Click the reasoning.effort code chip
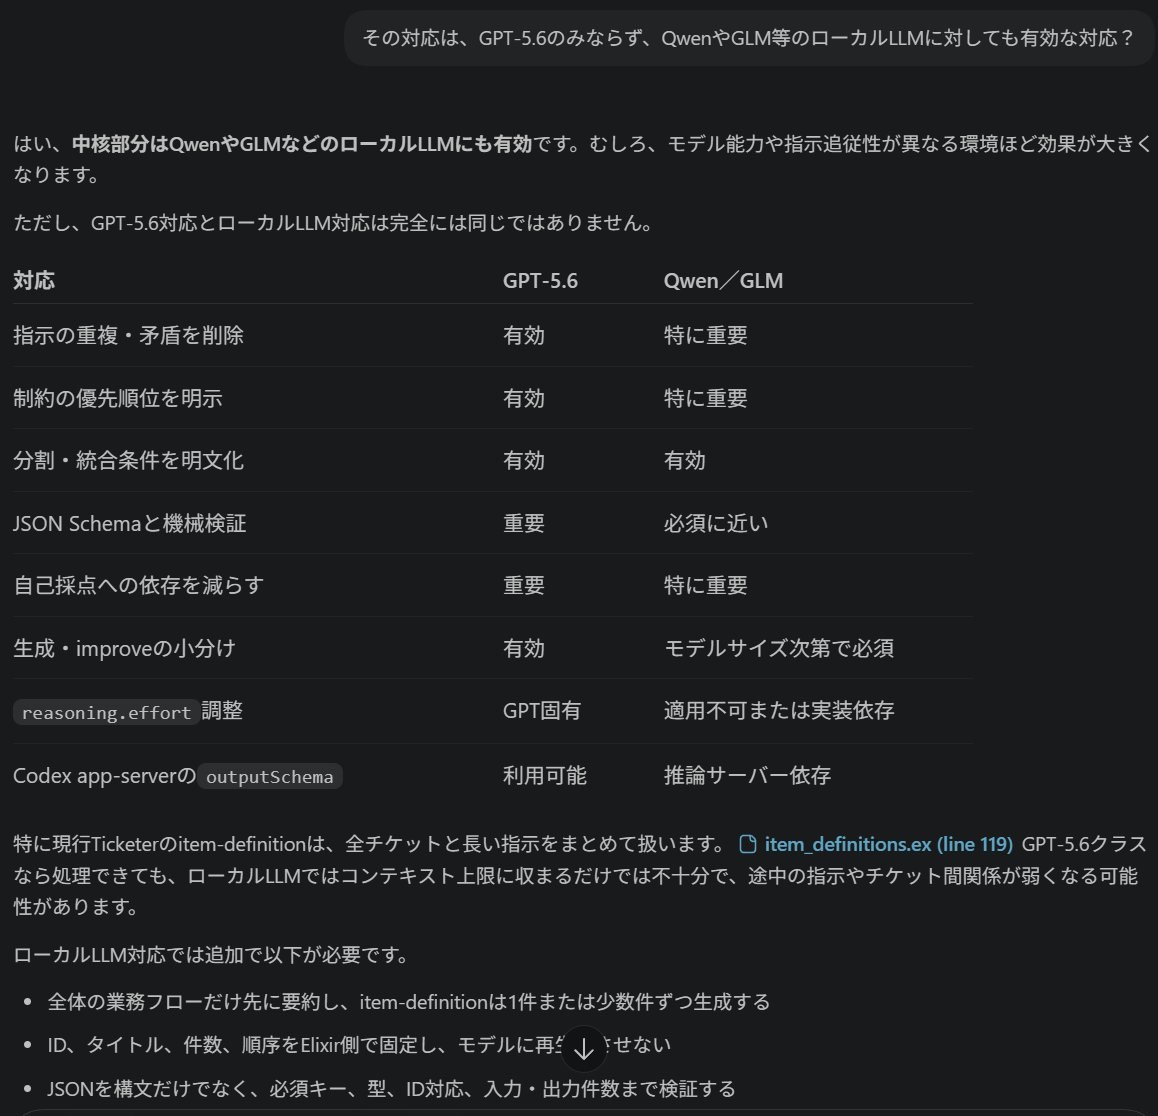 pos(106,712)
